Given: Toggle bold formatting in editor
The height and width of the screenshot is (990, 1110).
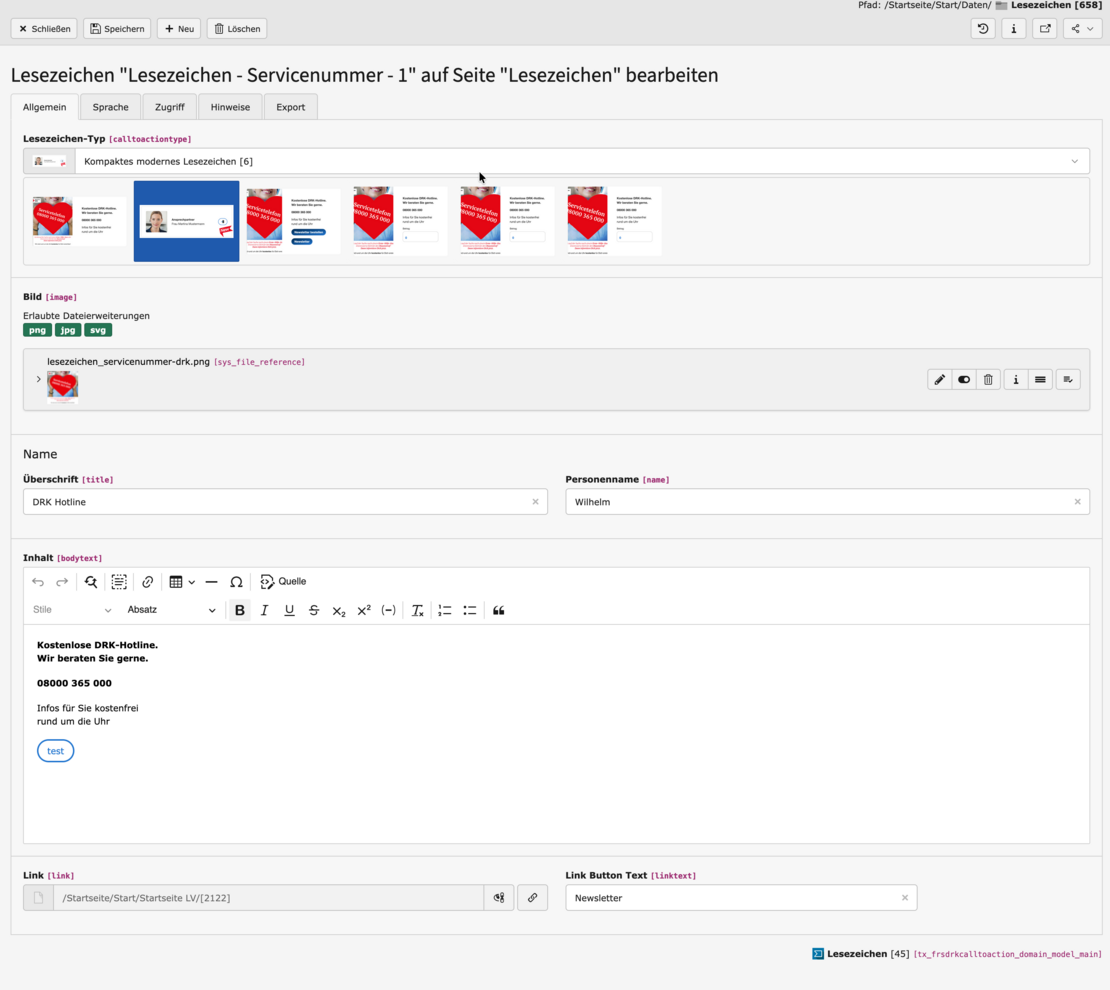Looking at the screenshot, I should click(x=239, y=610).
